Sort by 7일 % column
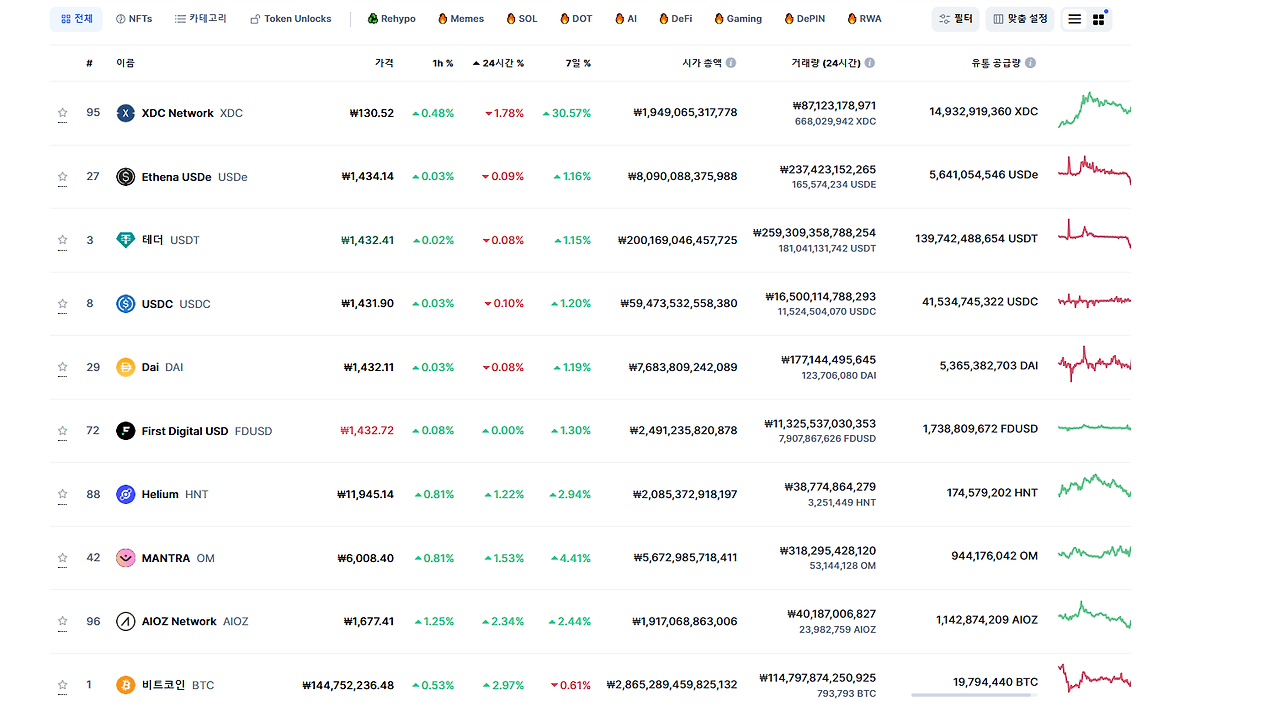1280x706 pixels. (577, 63)
